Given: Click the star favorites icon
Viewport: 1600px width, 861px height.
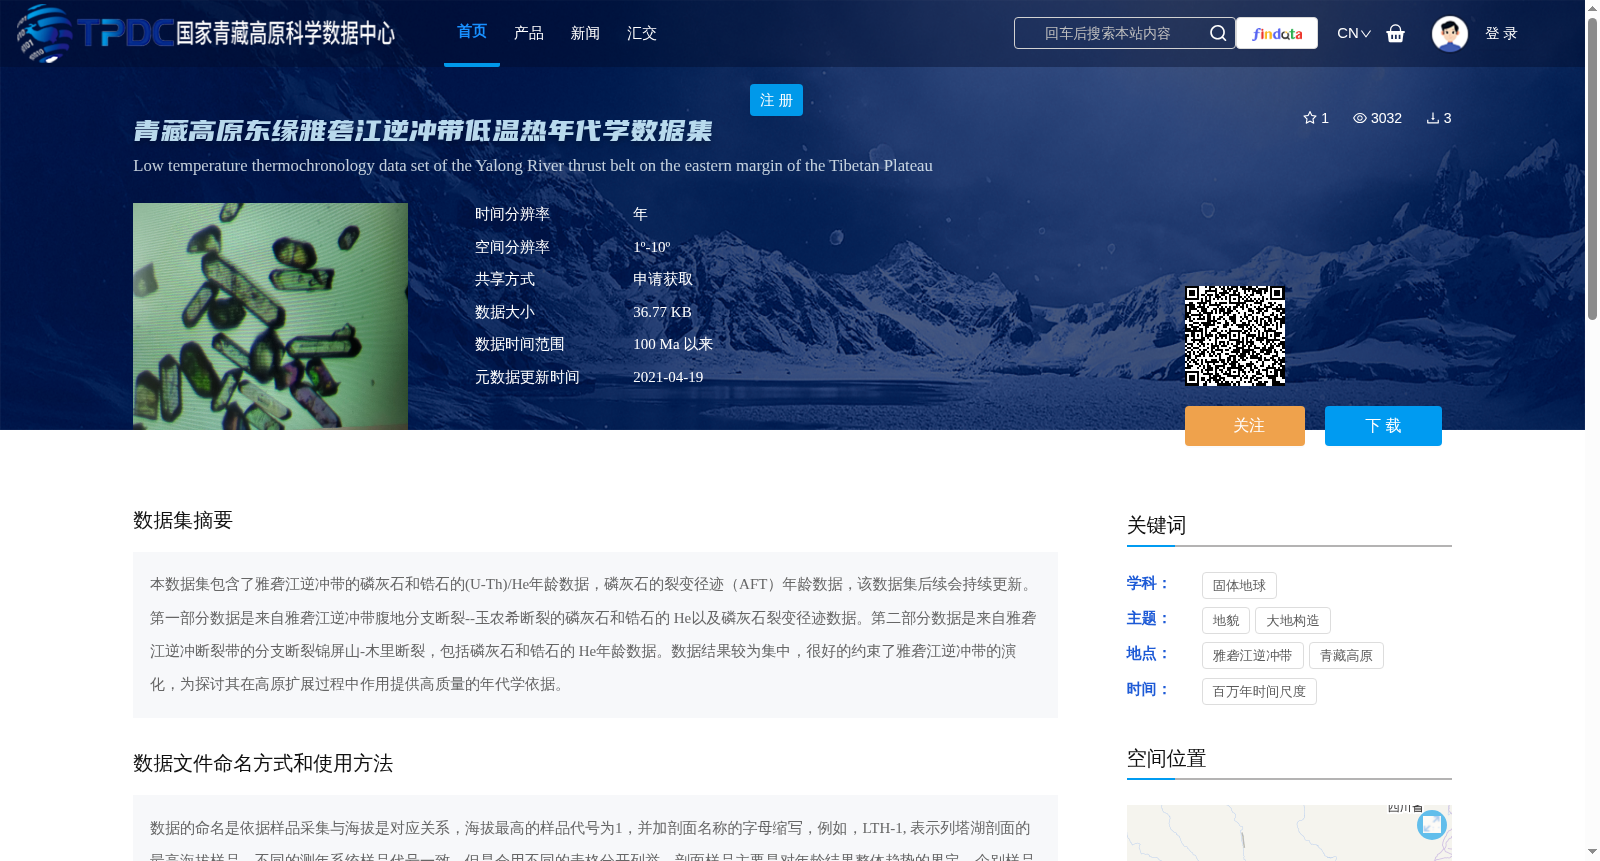Looking at the screenshot, I should [x=1309, y=118].
